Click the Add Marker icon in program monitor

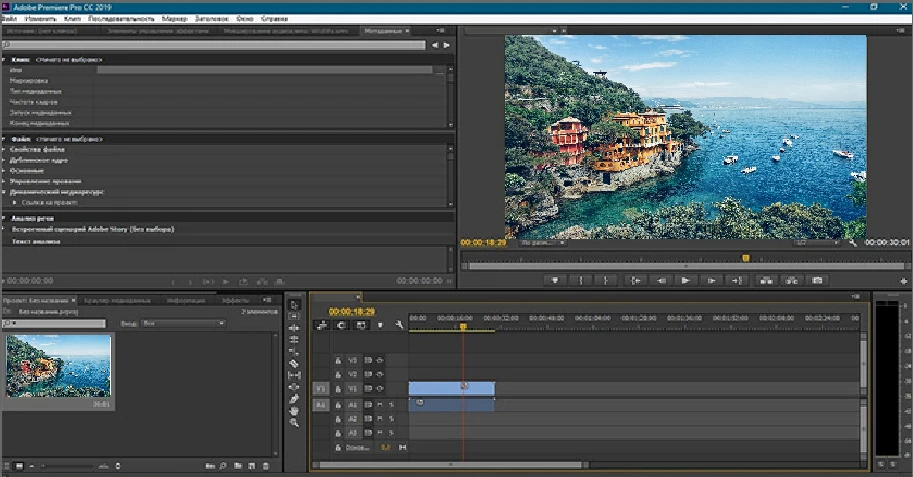point(555,281)
